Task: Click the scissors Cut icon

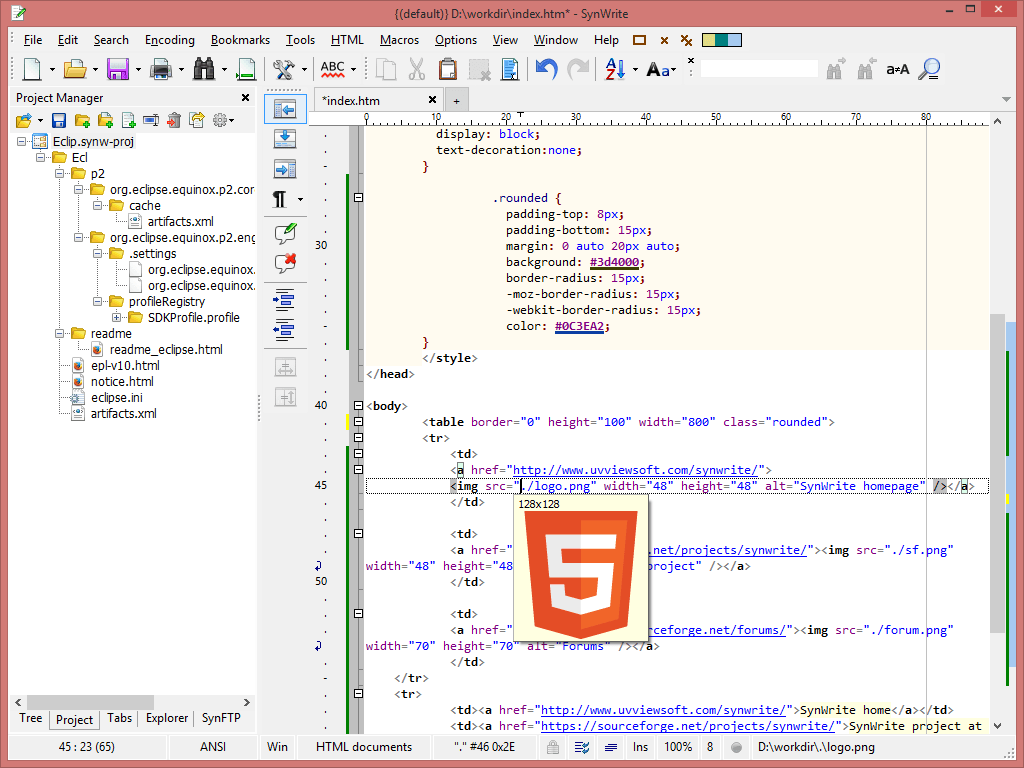Action: [x=416, y=69]
